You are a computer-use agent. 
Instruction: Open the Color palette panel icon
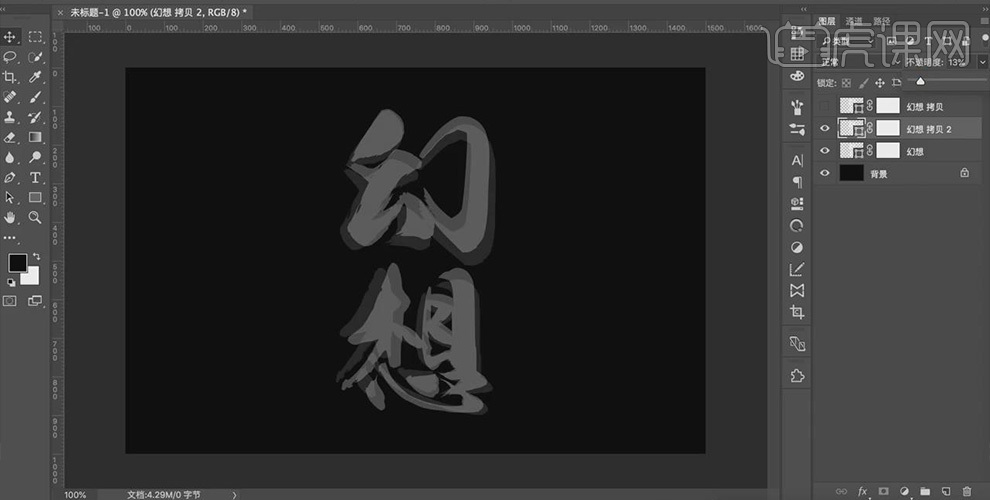(x=797, y=76)
